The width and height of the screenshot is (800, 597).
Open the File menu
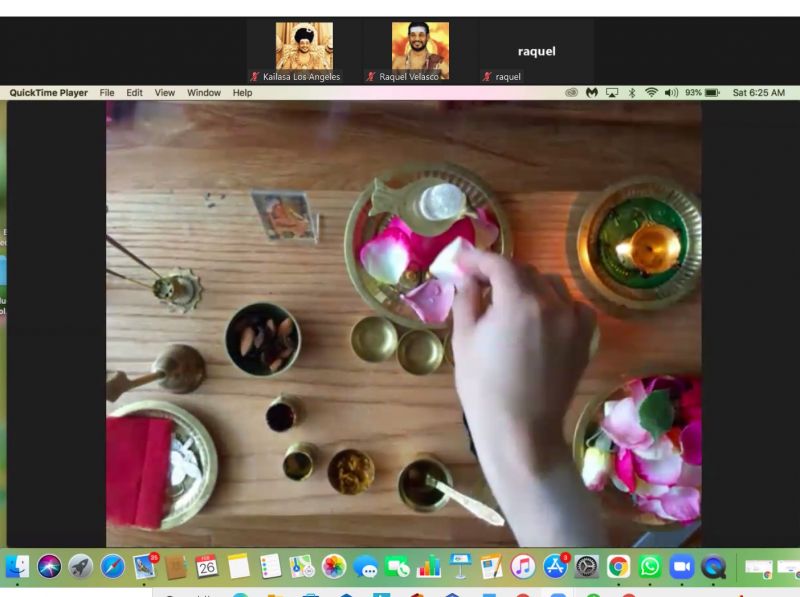coord(107,93)
